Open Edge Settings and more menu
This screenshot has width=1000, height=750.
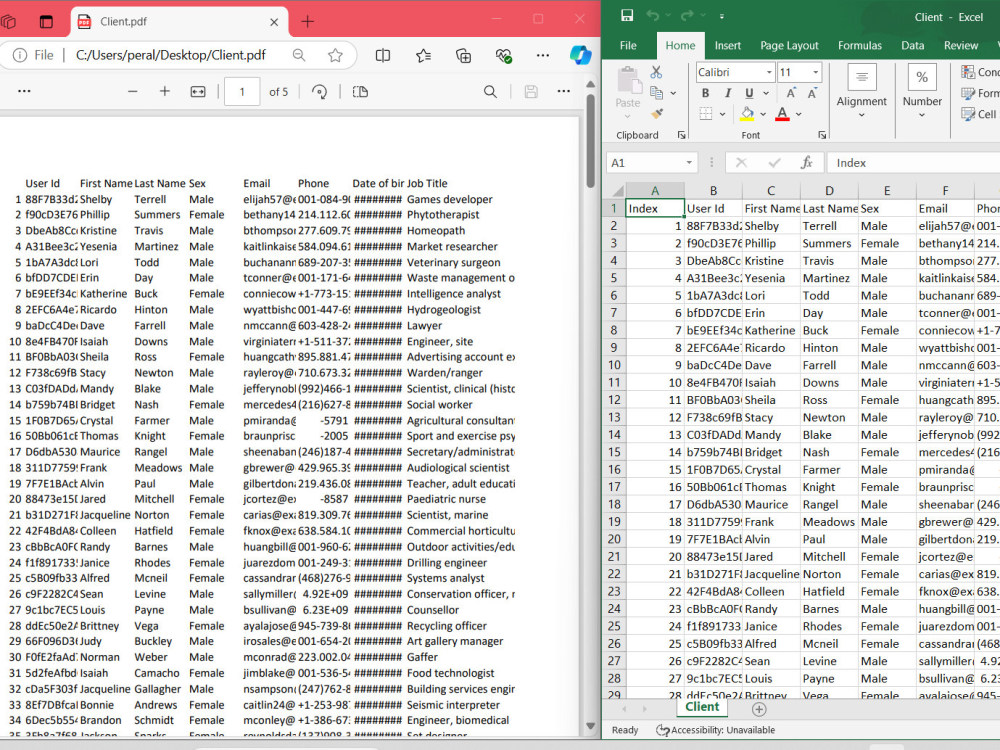(543, 55)
